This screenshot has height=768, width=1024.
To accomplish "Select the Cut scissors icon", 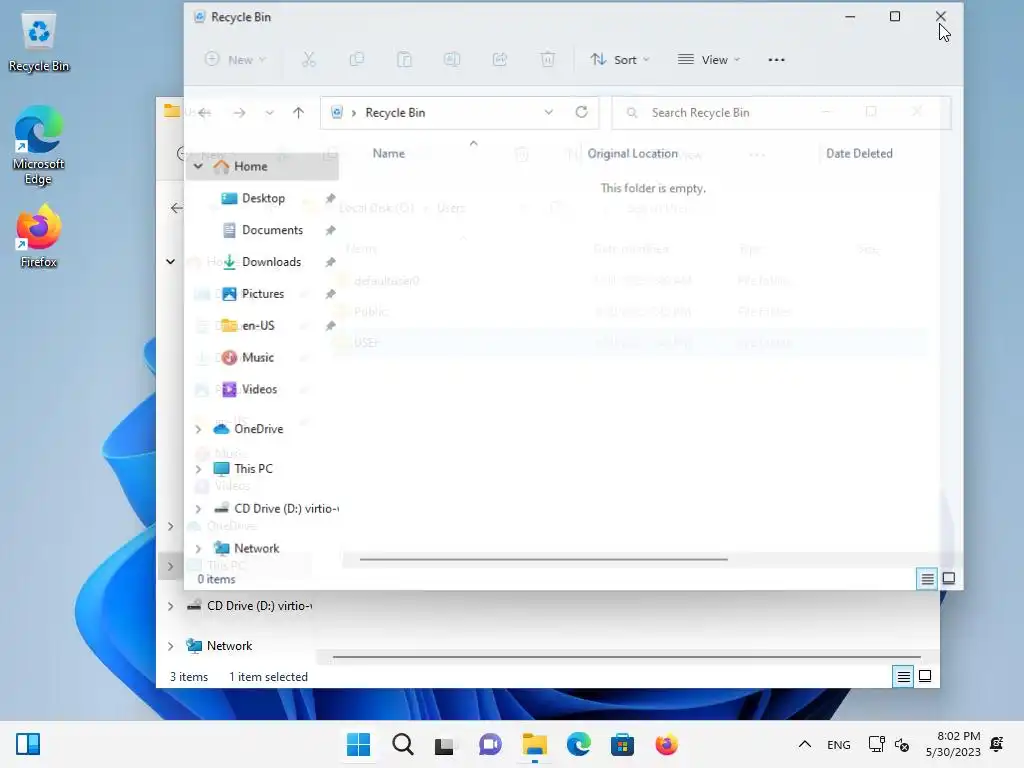I will click(x=309, y=59).
